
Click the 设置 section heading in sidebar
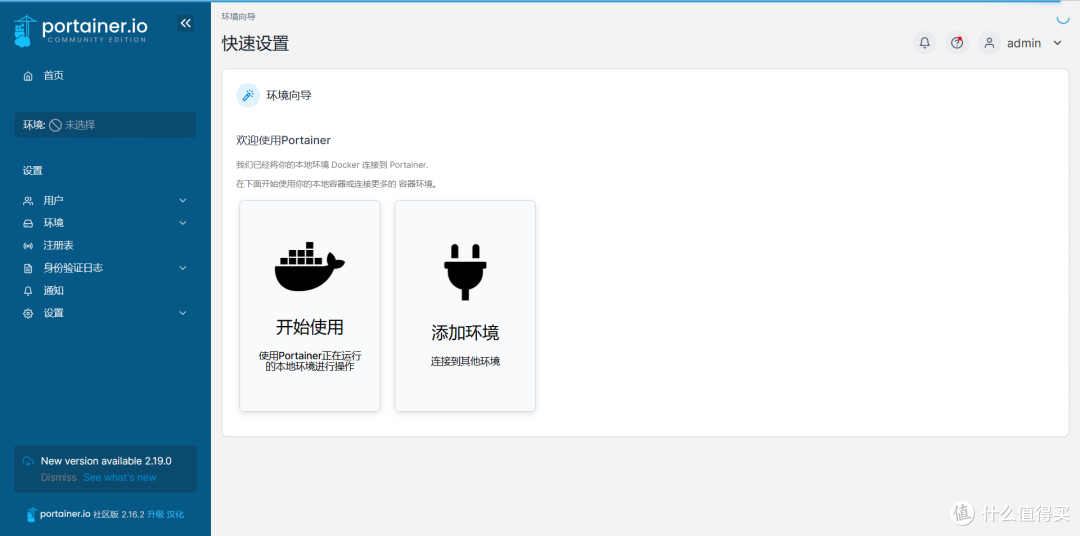click(32, 171)
